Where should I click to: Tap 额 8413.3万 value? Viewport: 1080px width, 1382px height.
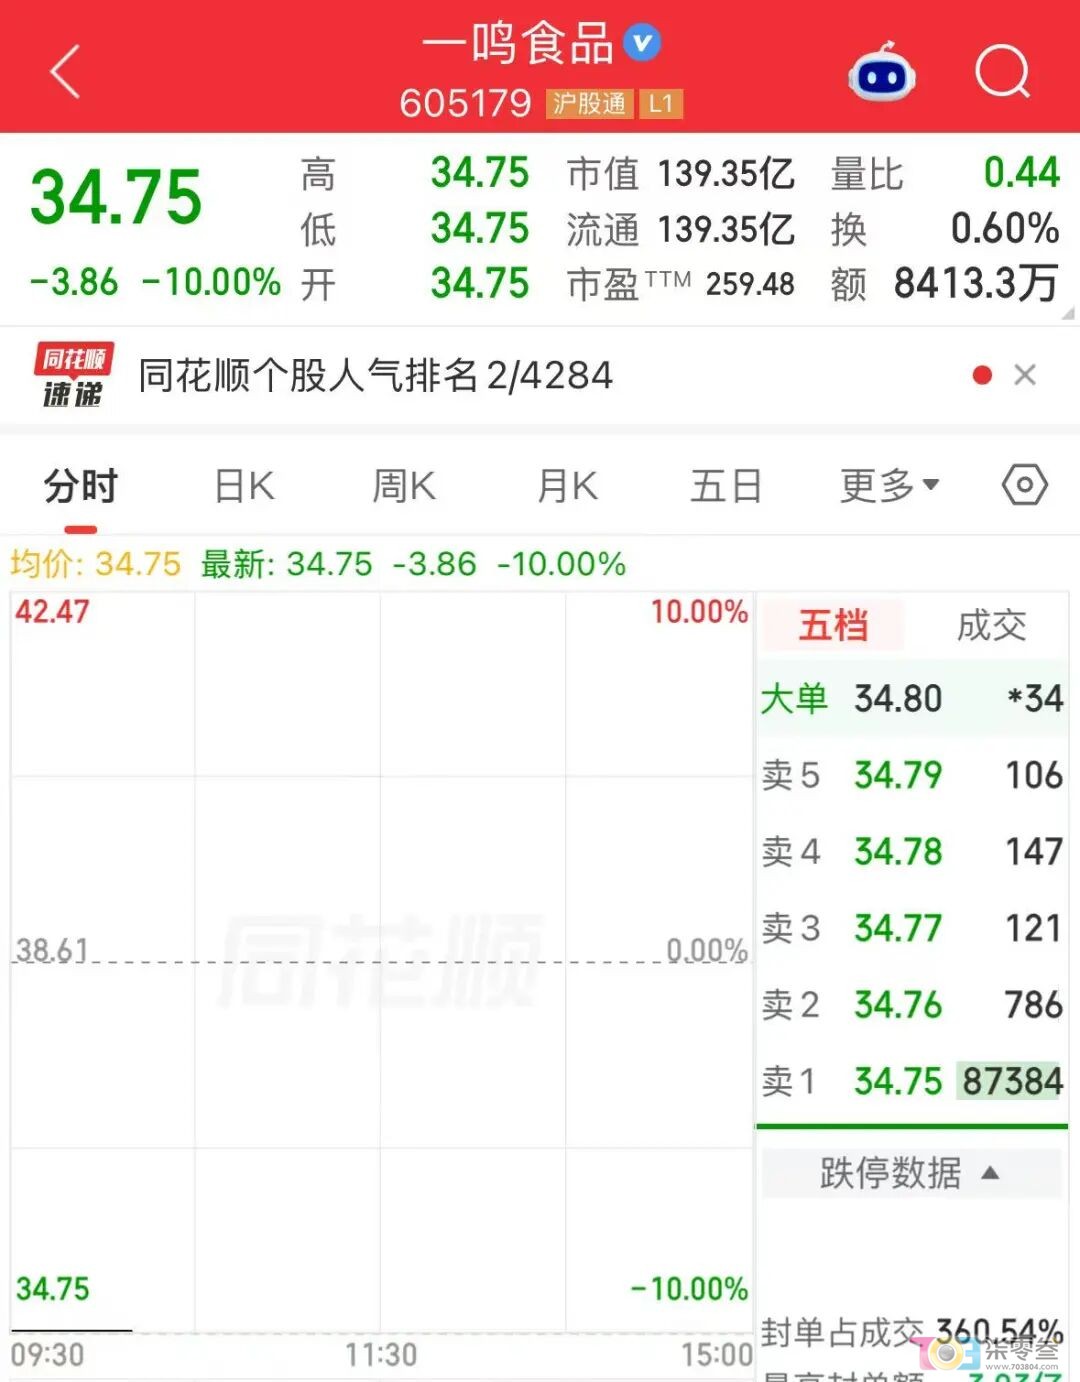click(x=976, y=284)
